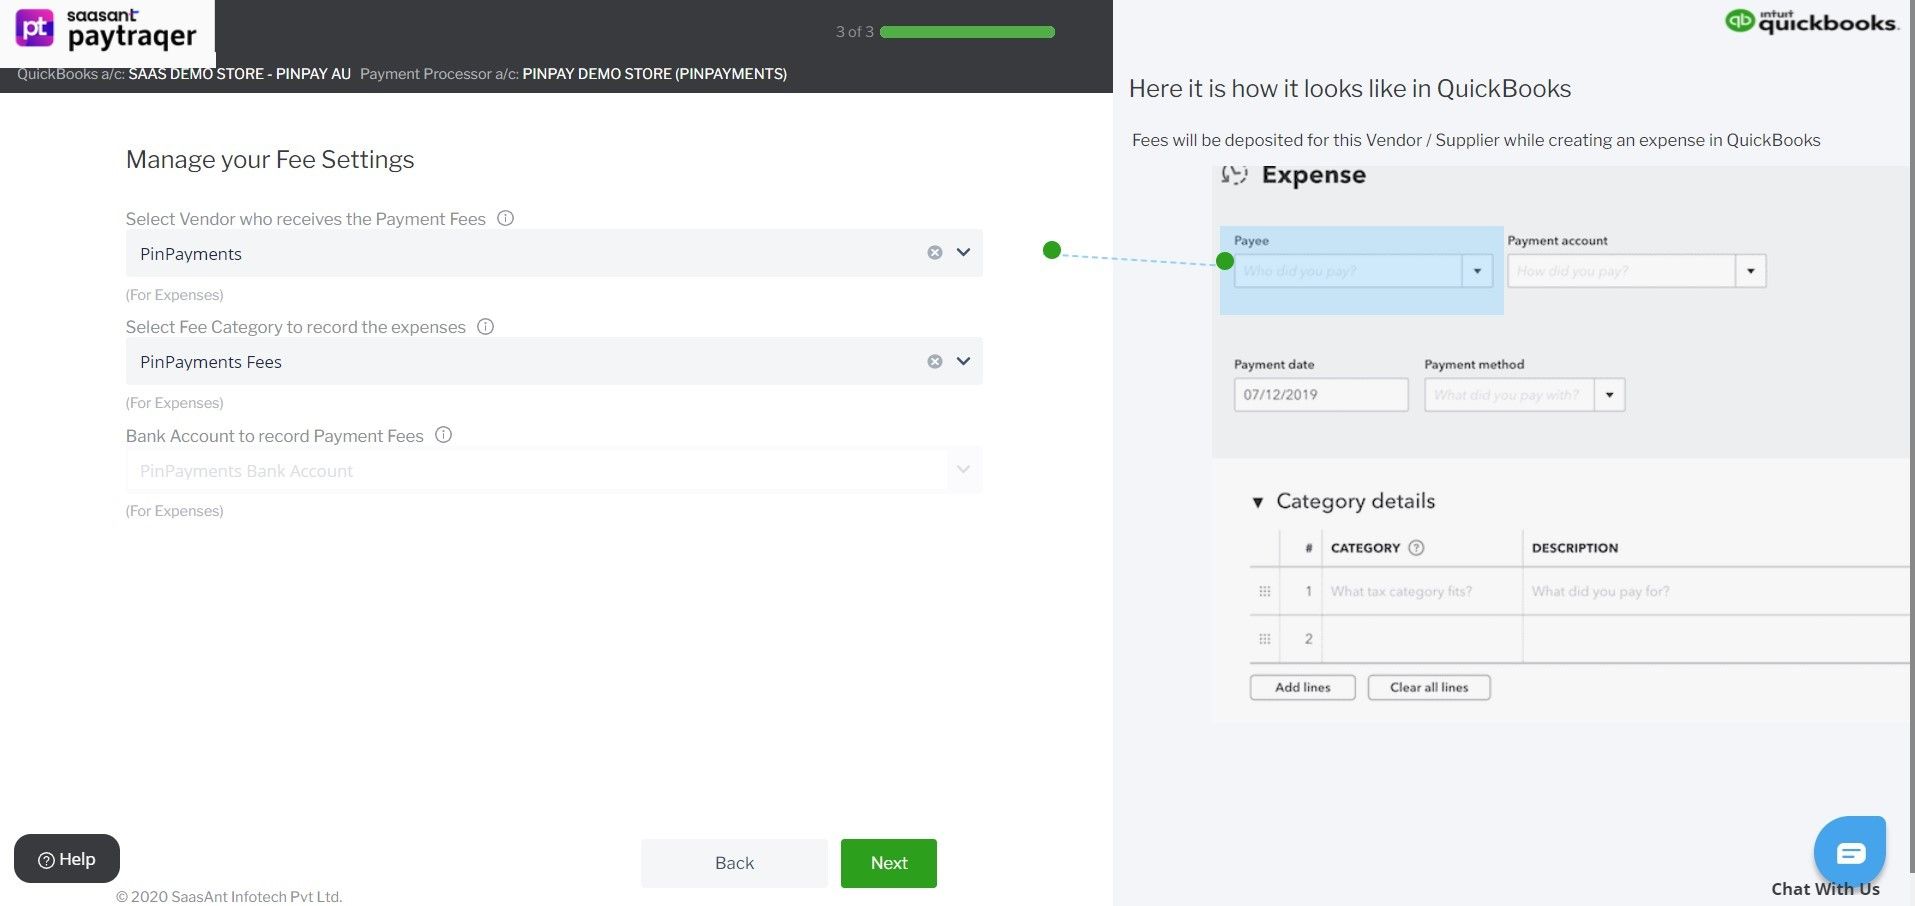Image resolution: width=1915 pixels, height=906 pixels.
Task: Click row number 2 in Category details
Action: click(x=1308, y=639)
